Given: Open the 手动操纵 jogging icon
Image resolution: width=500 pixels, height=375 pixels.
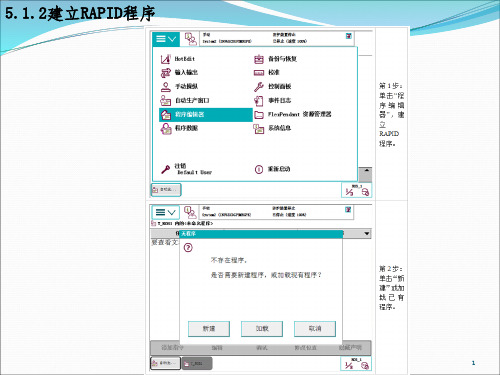Looking at the screenshot, I should click(x=166, y=87).
